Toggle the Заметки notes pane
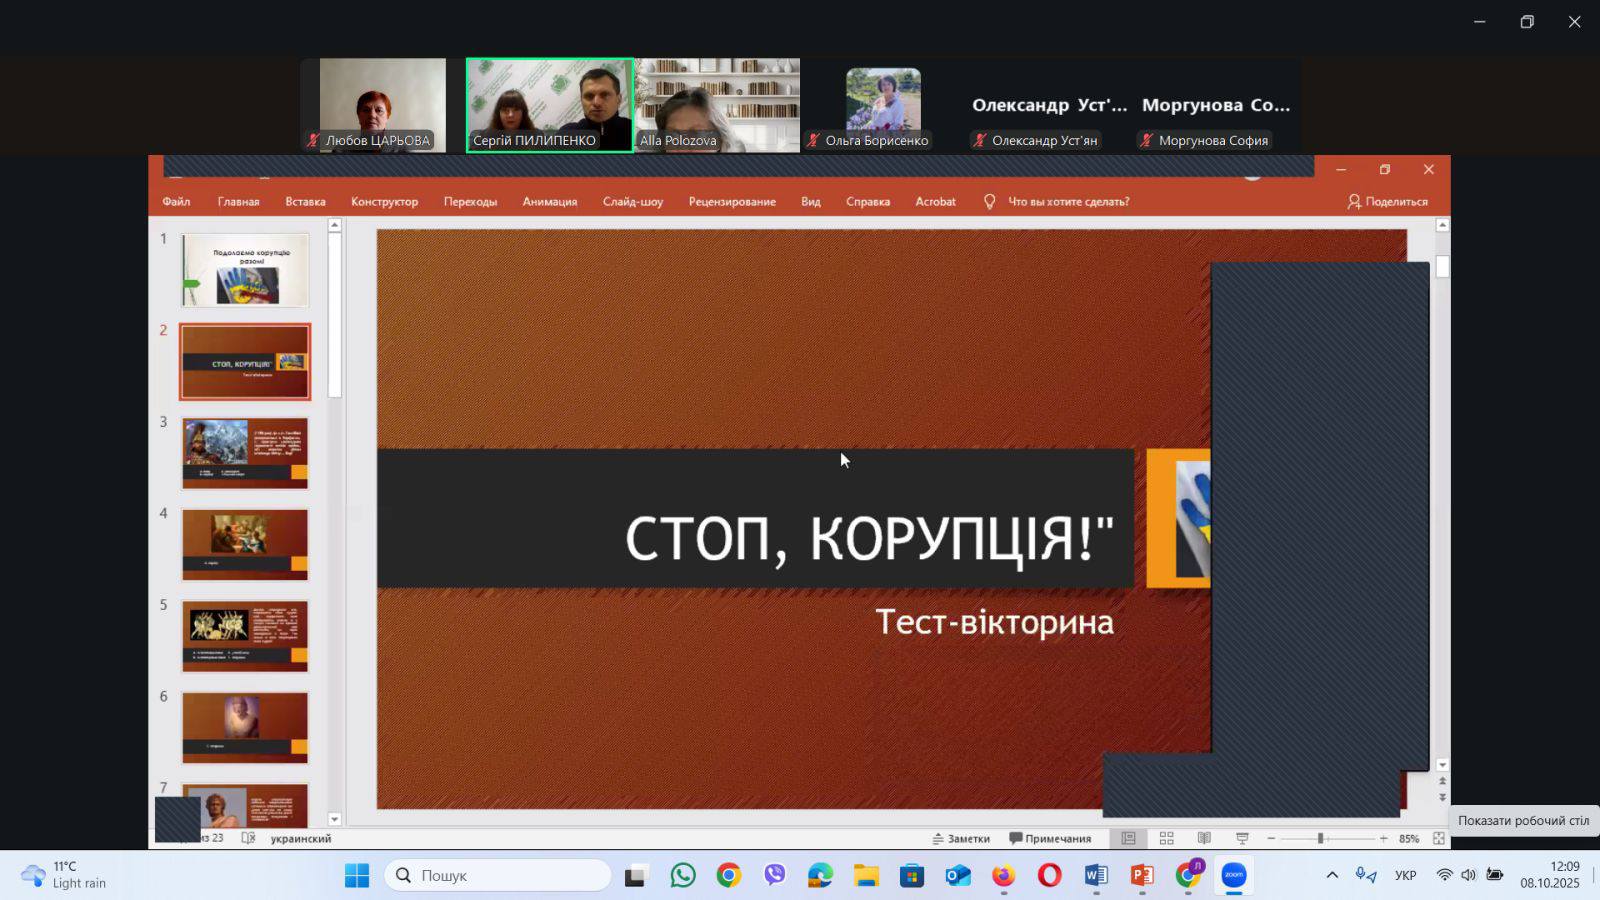The width and height of the screenshot is (1600, 900). [961, 838]
